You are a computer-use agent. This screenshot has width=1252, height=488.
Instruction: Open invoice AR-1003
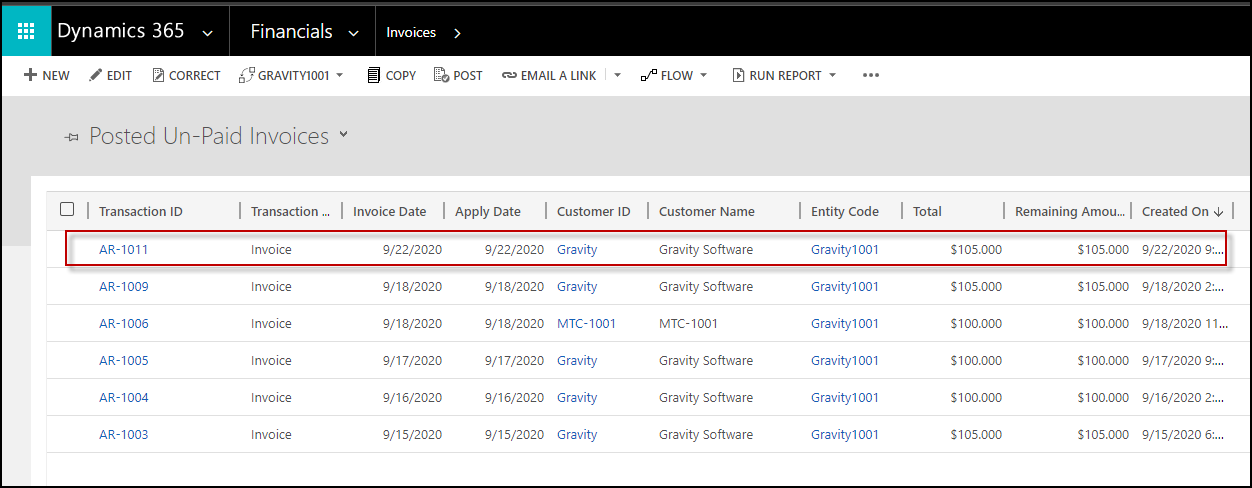[x=123, y=434]
